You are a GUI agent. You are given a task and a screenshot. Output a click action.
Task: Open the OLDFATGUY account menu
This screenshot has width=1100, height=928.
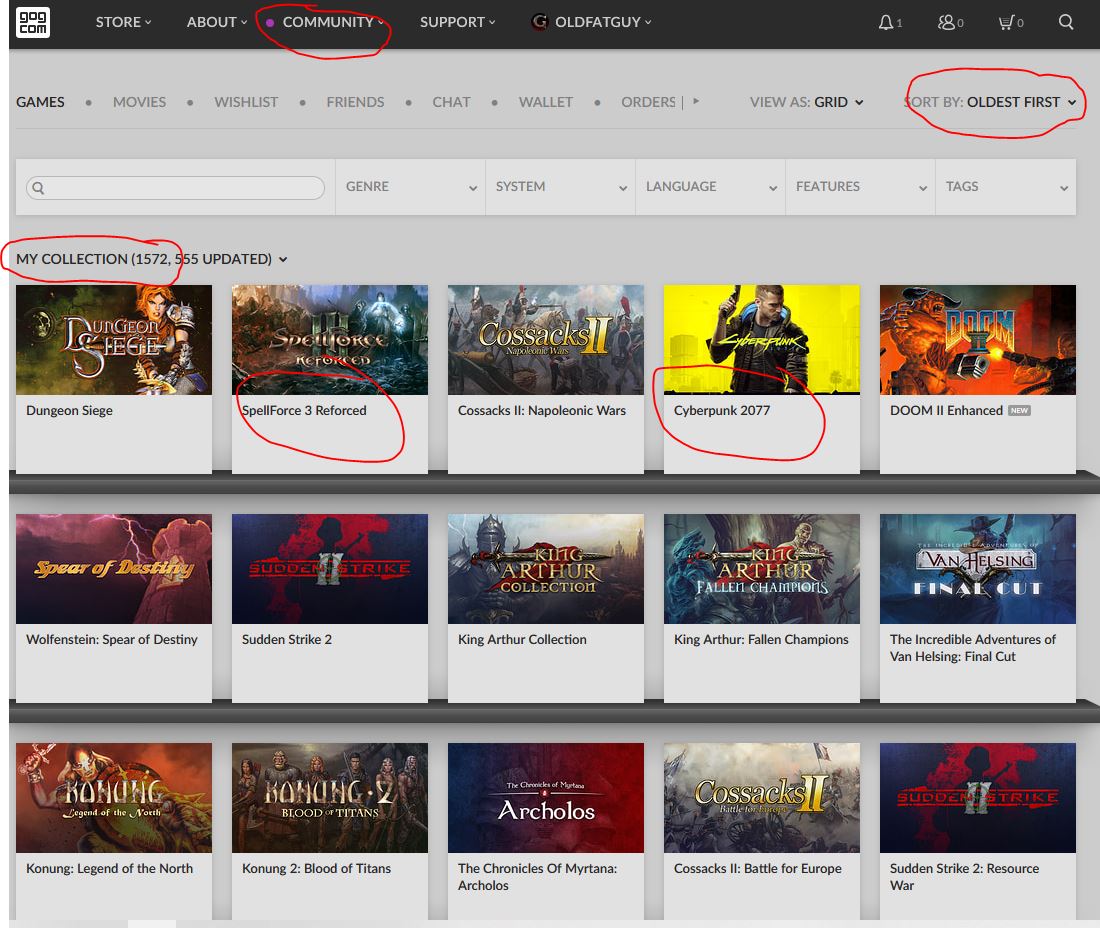coord(603,22)
